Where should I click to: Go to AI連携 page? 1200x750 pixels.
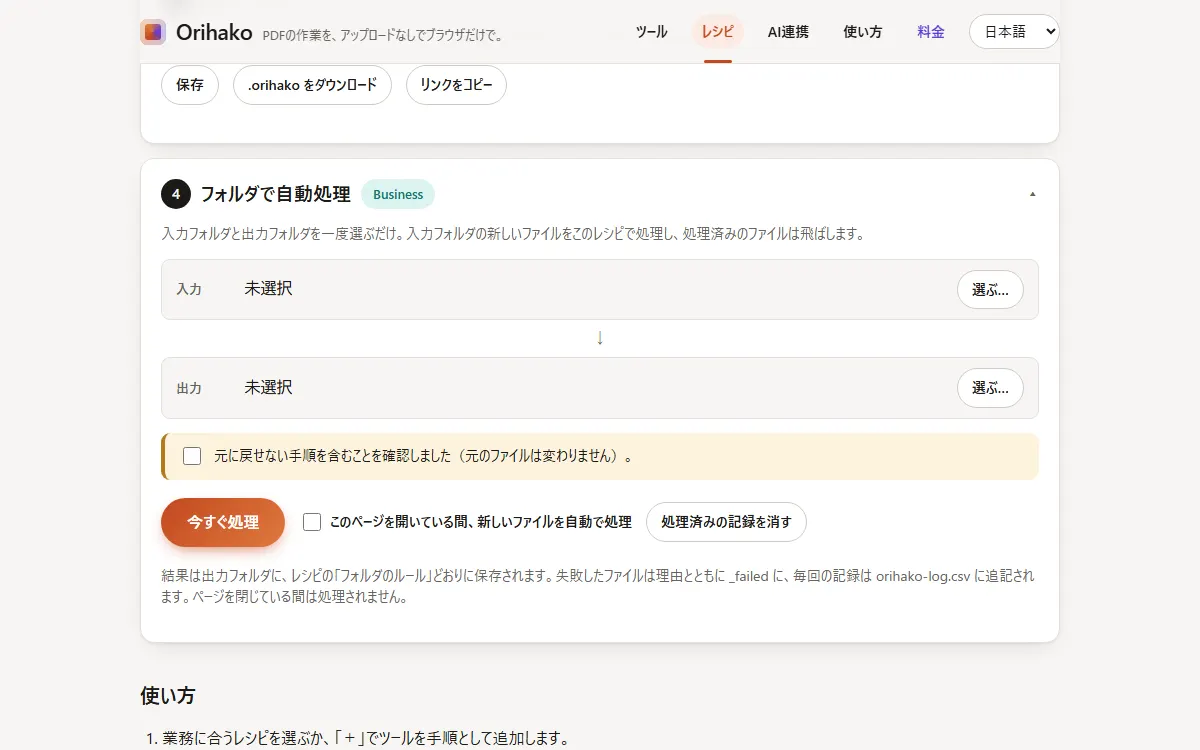(788, 32)
